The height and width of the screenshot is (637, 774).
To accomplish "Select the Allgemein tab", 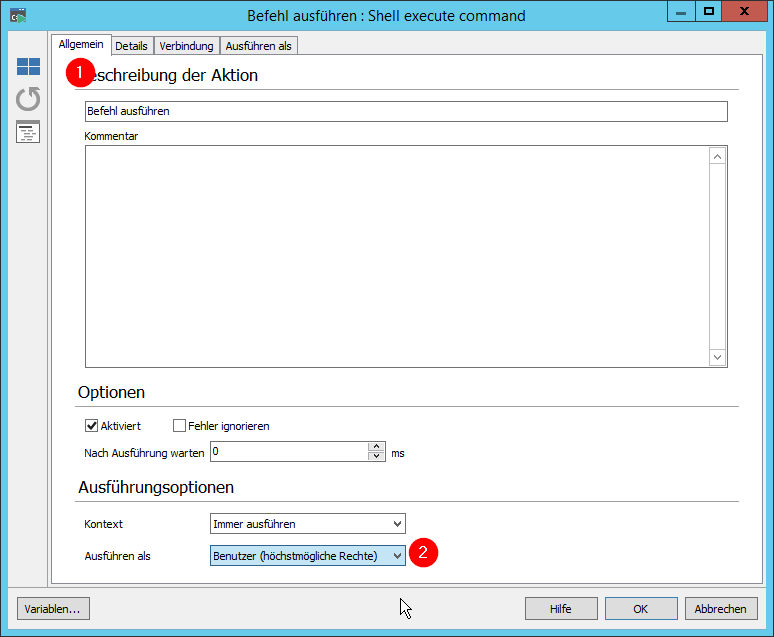I will (80, 45).
